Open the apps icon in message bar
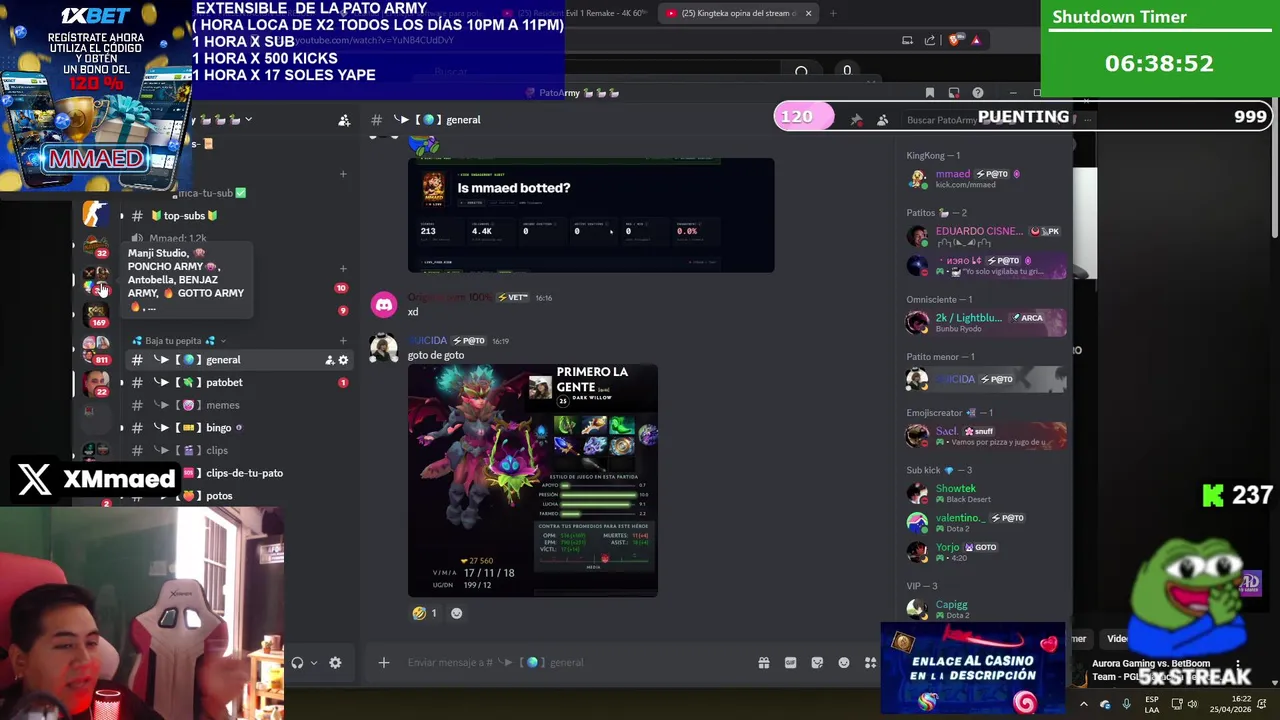Screen dimensions: 1280x720 click(870, 662)
